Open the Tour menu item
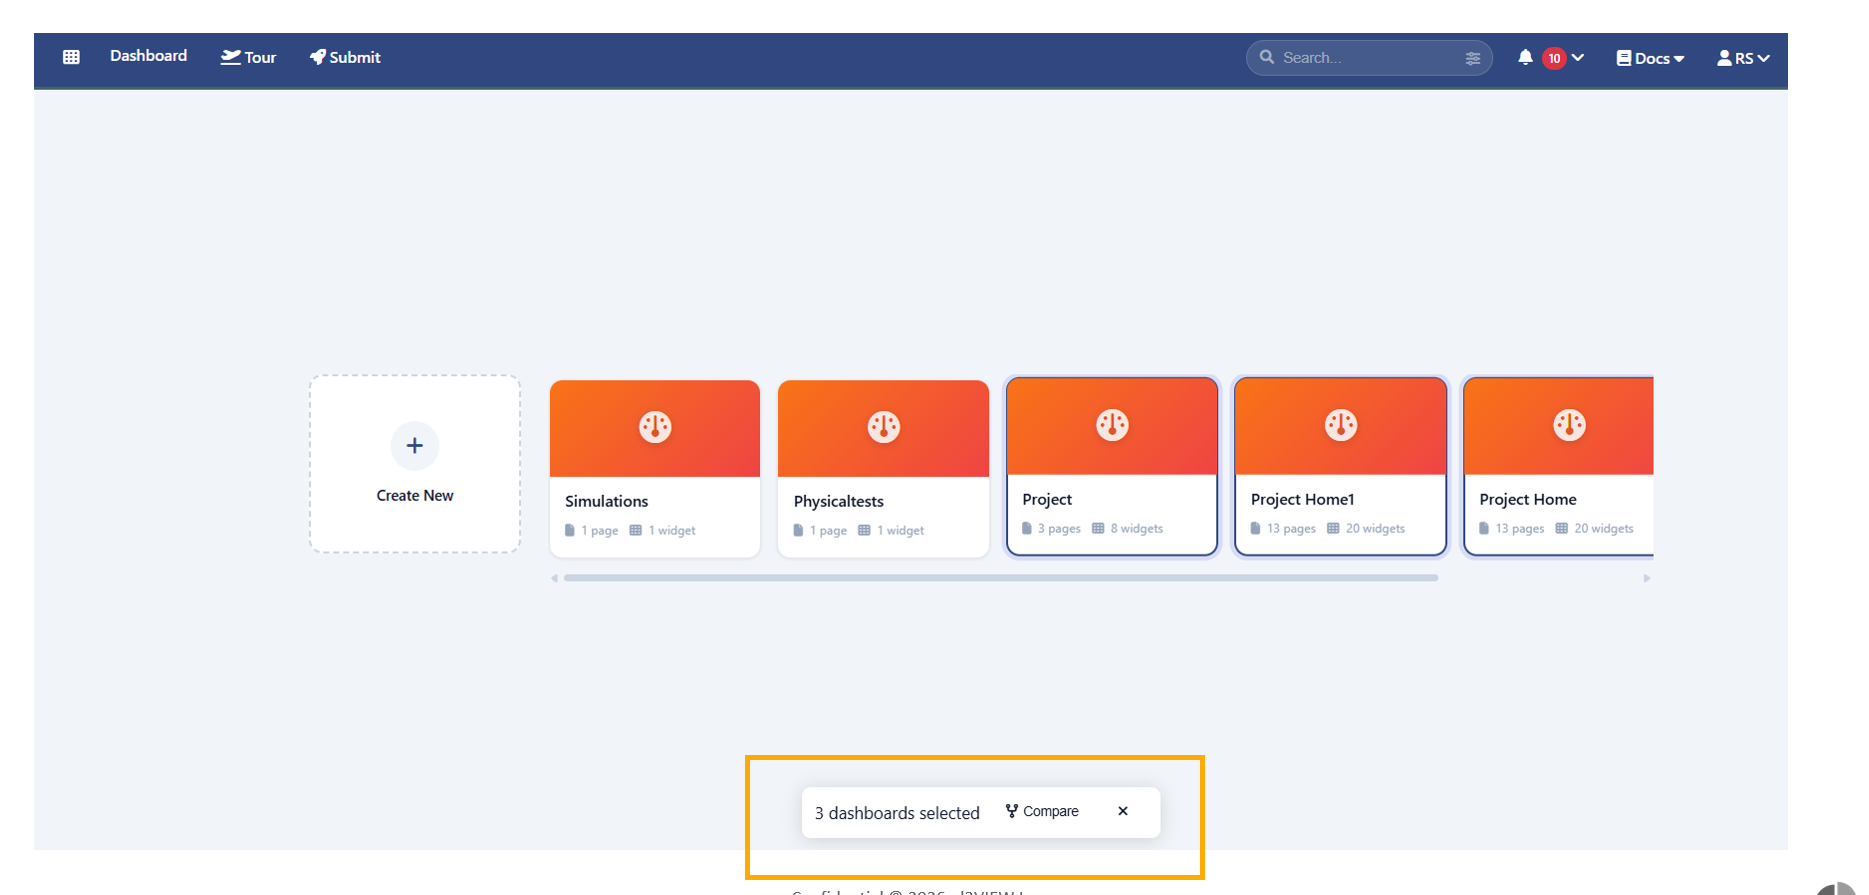The image size is (1869, 895). coord(248,57)
